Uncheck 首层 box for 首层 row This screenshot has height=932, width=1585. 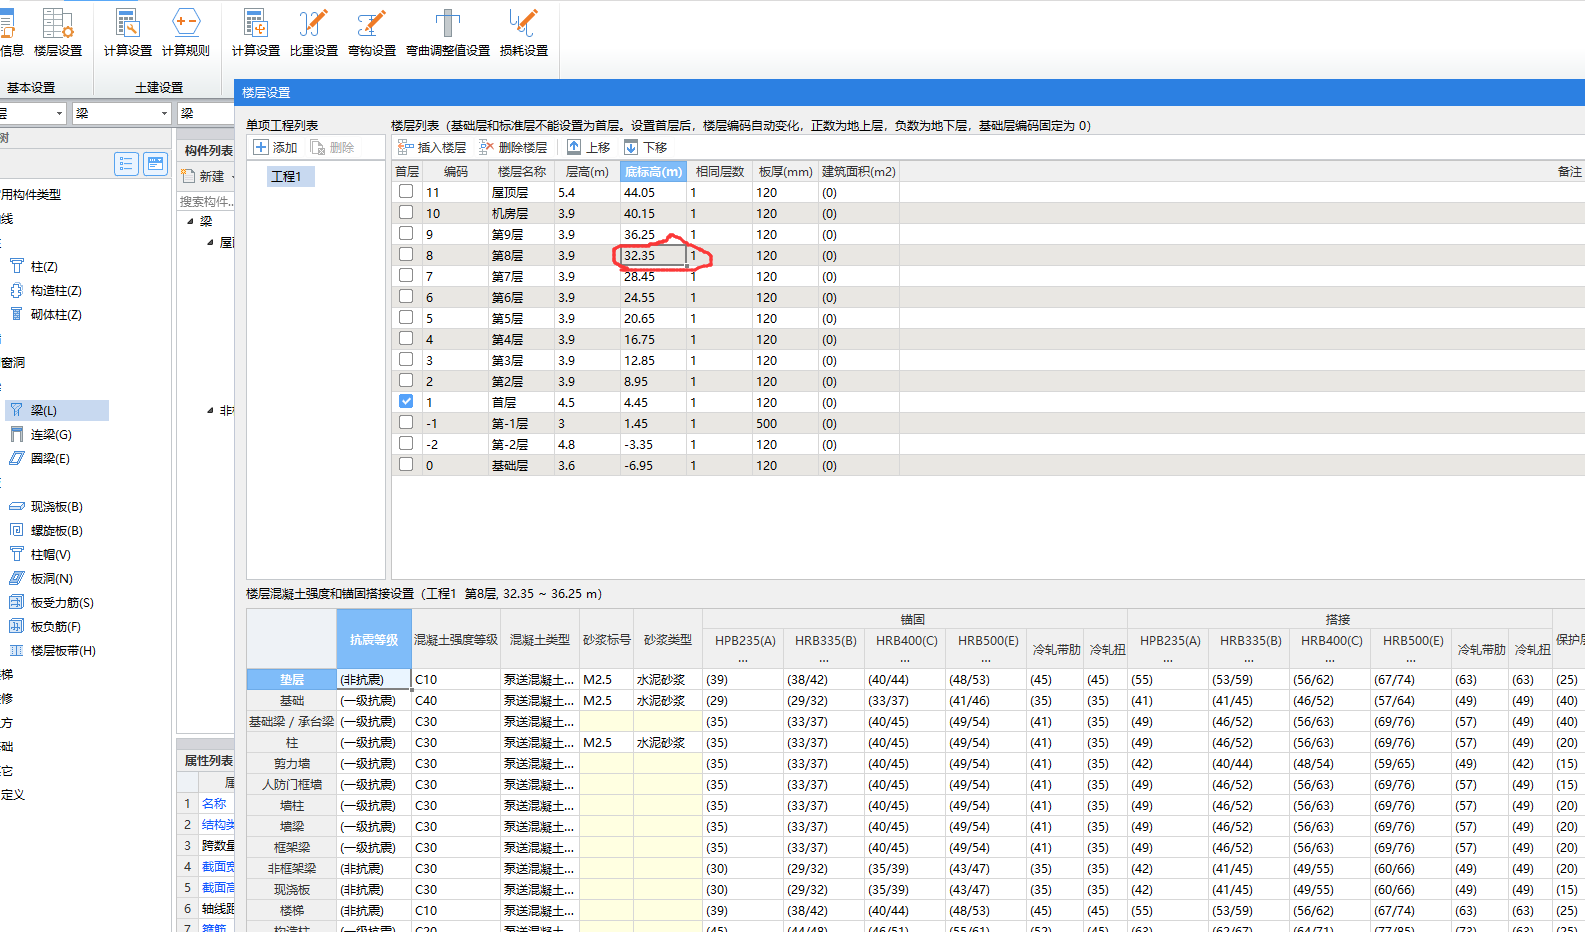click(x=406, y=401)
